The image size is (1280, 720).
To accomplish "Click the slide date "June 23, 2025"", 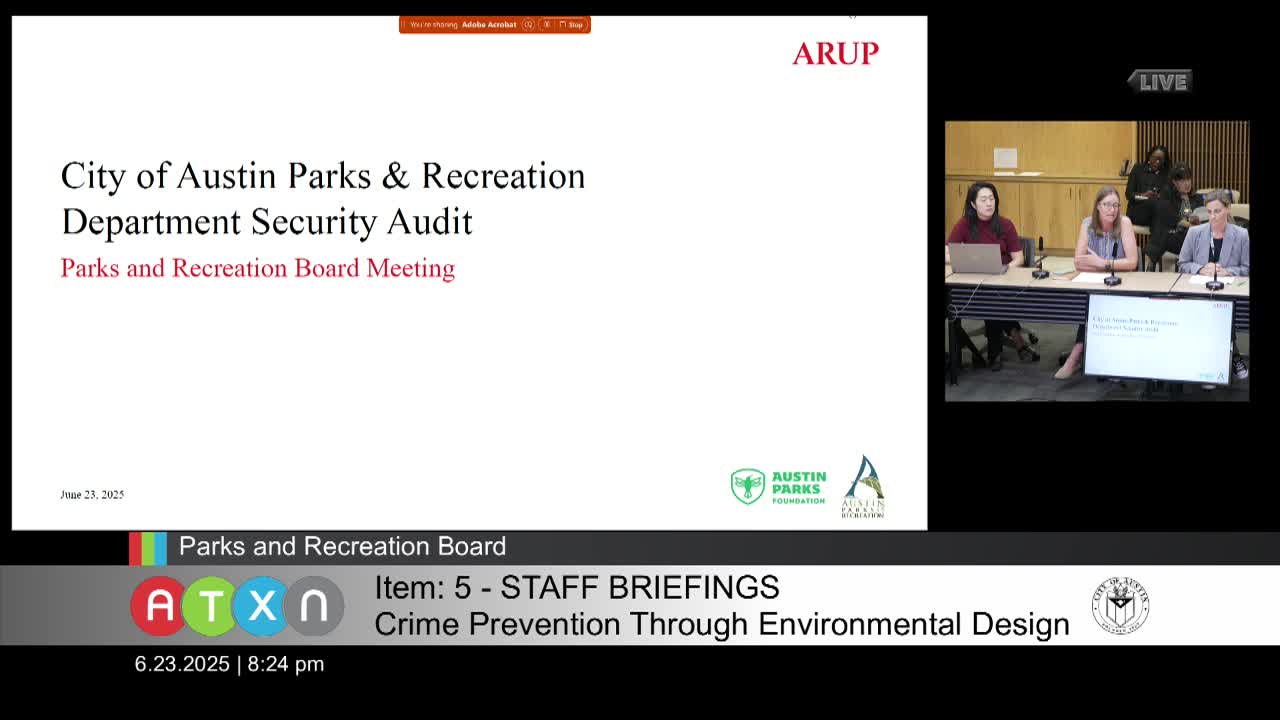I will (x=92, y=494).
